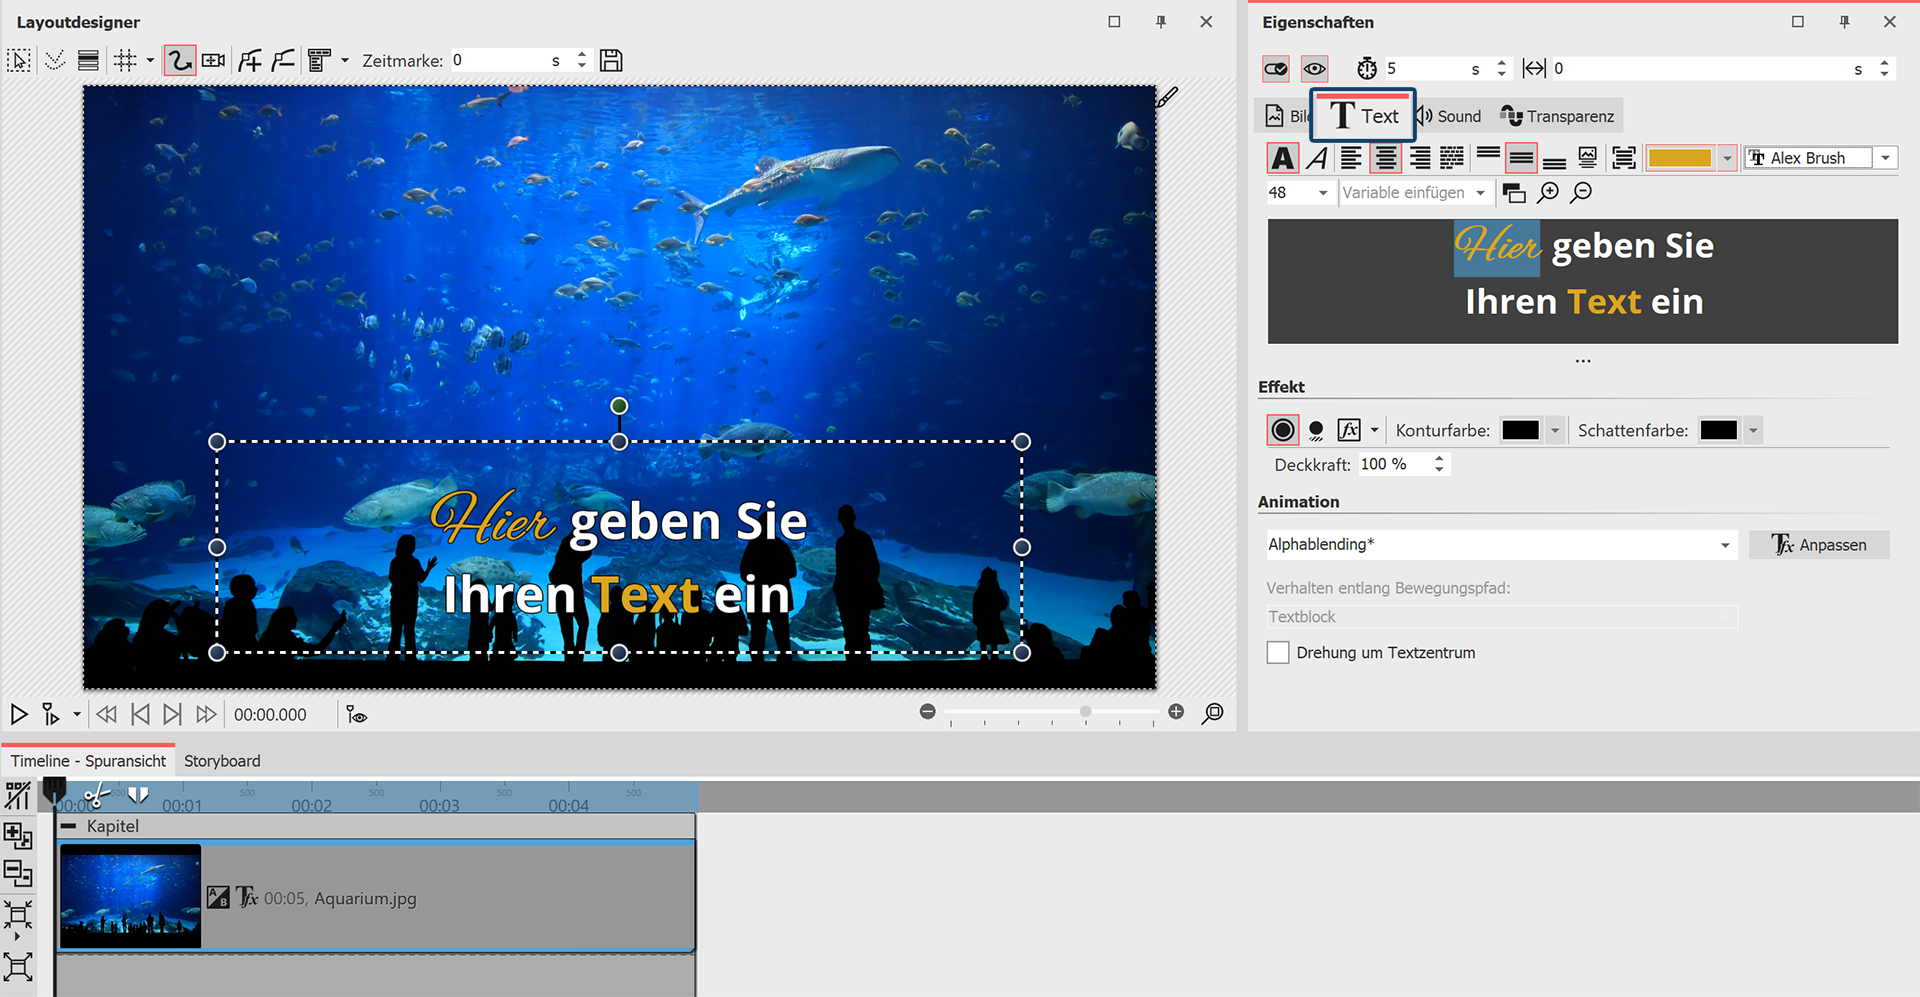Screen dimensions: 1920x997
Task: Zoom in on the text editor
Action: pos(1548,193)
